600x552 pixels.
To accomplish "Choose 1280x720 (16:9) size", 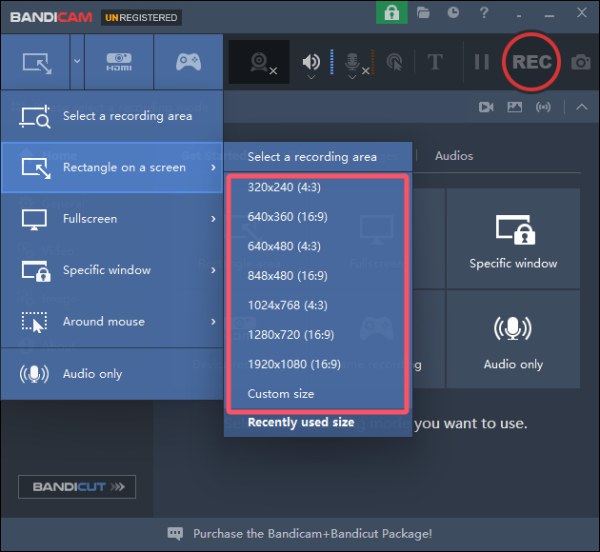I will [x=318, y=335].
